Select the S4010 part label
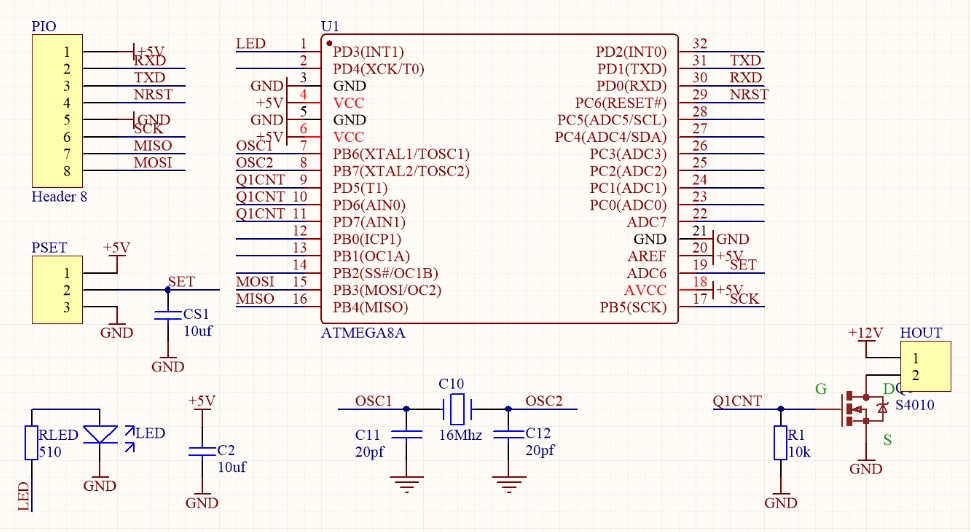This screenshot has height=532, width=971. coord(915,405)
